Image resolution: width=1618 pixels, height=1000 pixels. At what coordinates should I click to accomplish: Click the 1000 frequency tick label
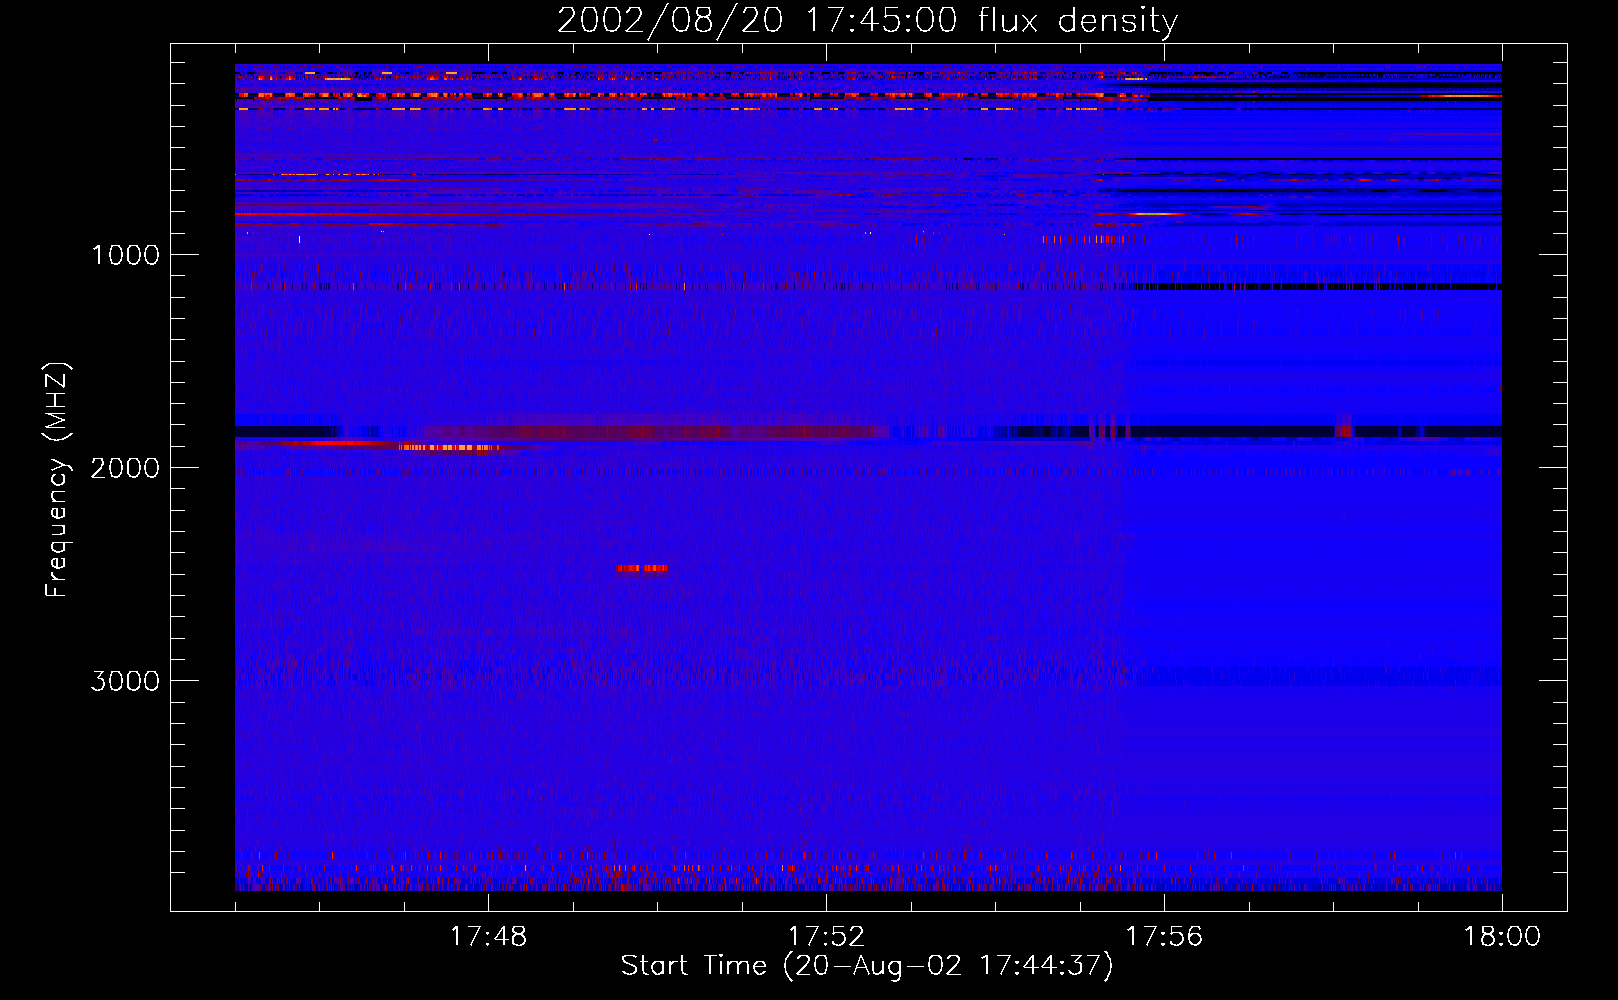click(125, 255)
